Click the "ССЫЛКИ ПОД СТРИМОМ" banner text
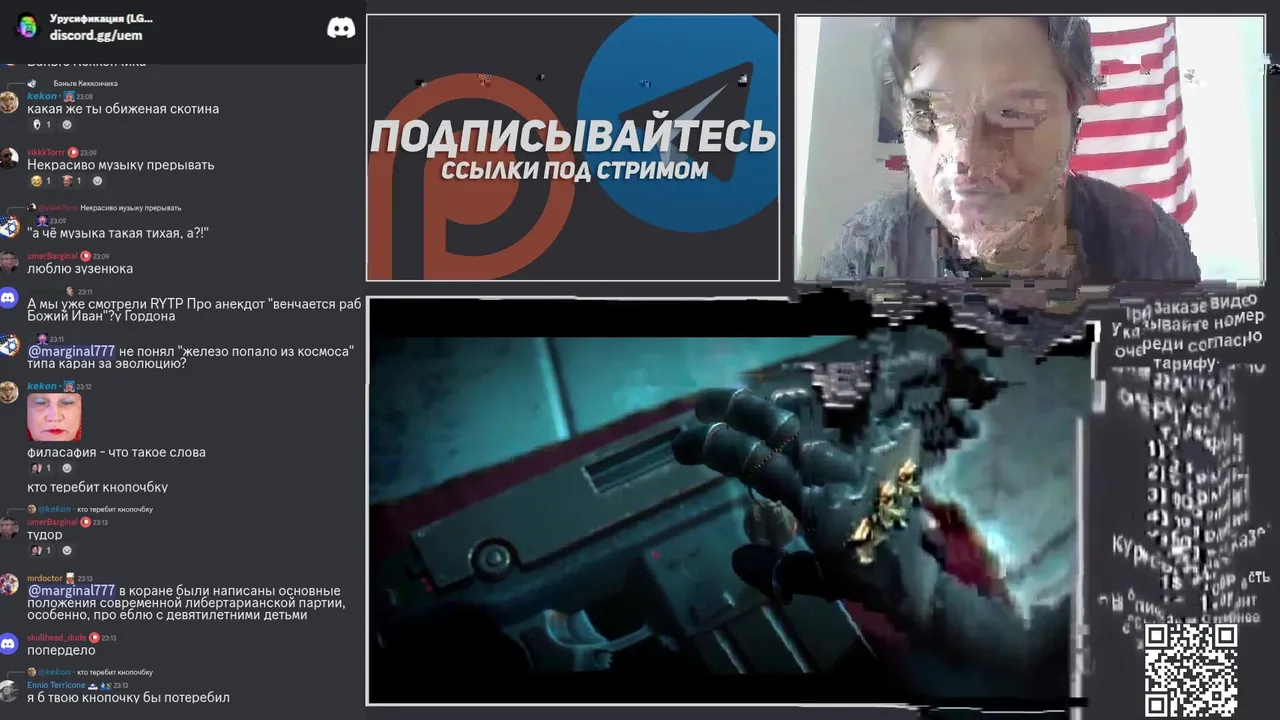Screen dimensions: 1280x720 [x=574, y=170]
